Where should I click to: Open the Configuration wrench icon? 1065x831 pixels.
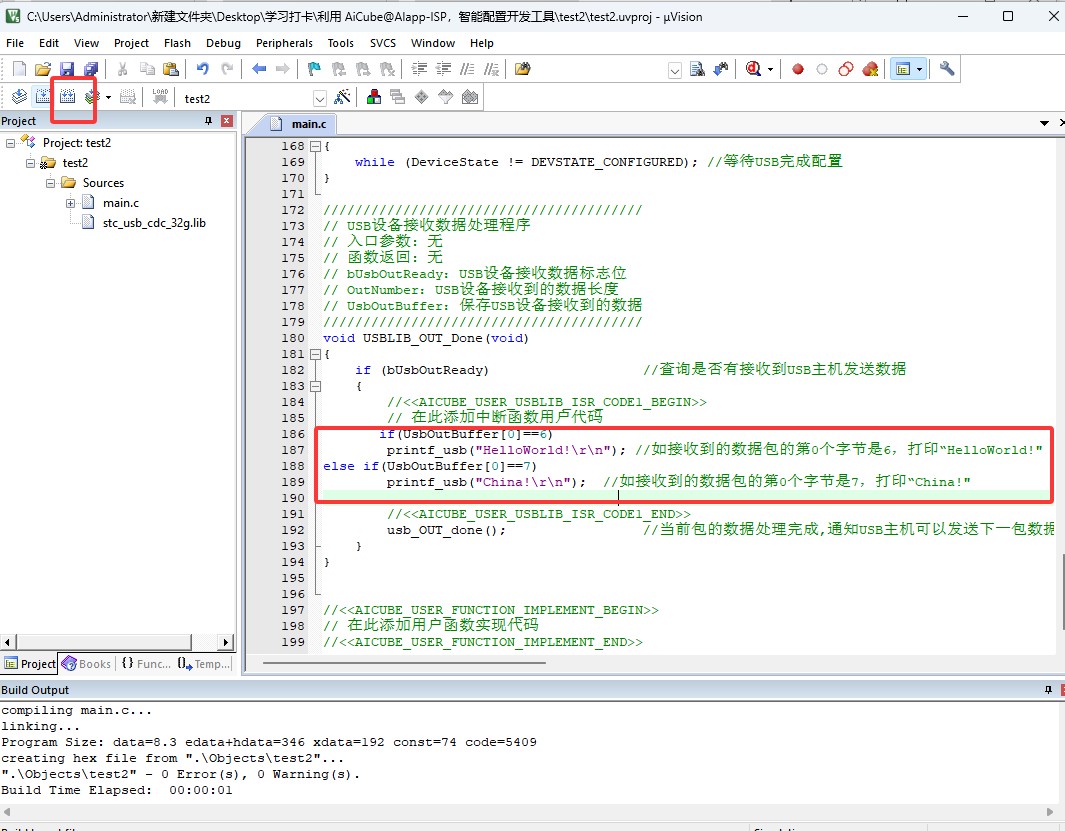[x=947, y=69]
